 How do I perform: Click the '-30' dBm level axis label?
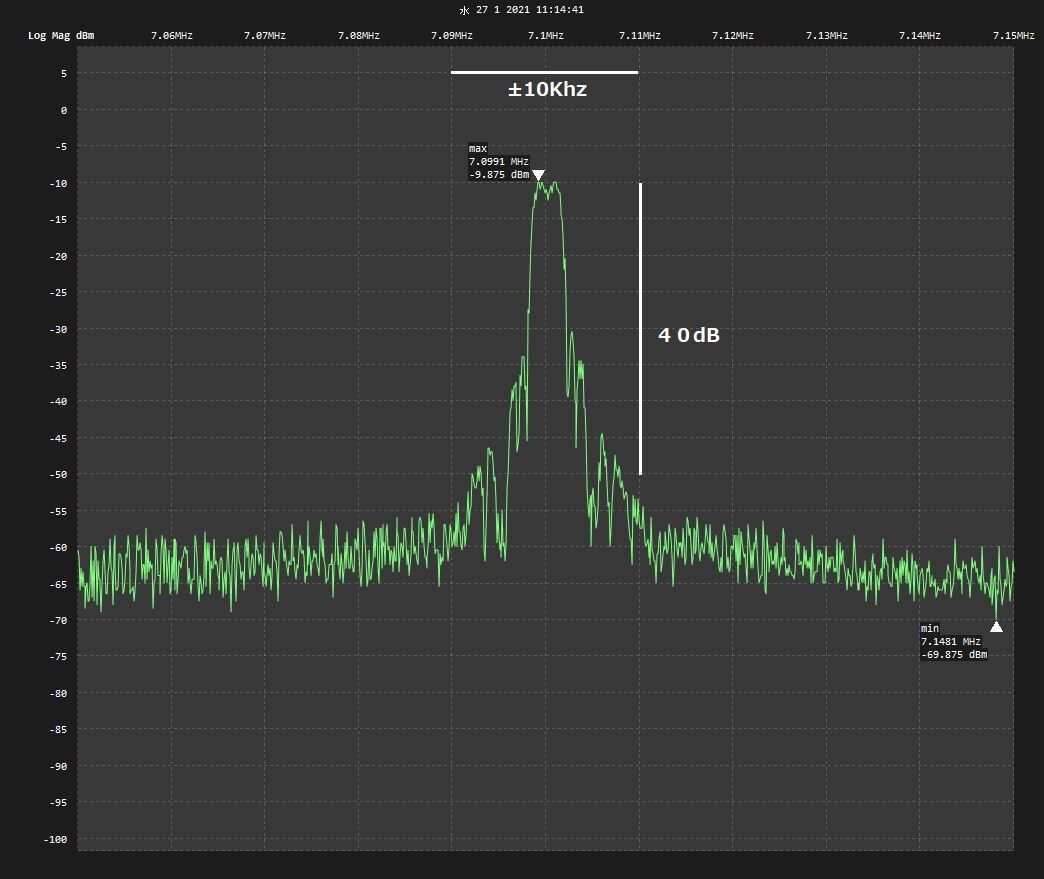pyautogui.click(x=59, y=329)
